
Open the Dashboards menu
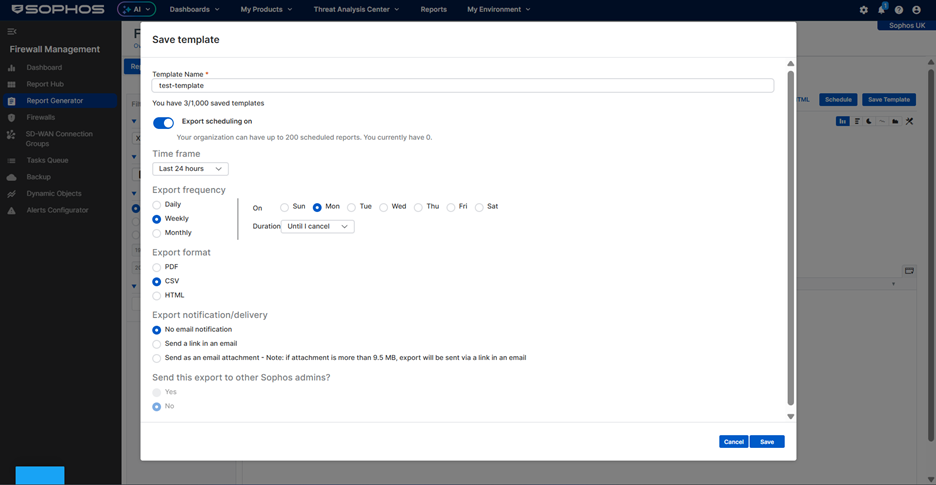tap(194, 9)
